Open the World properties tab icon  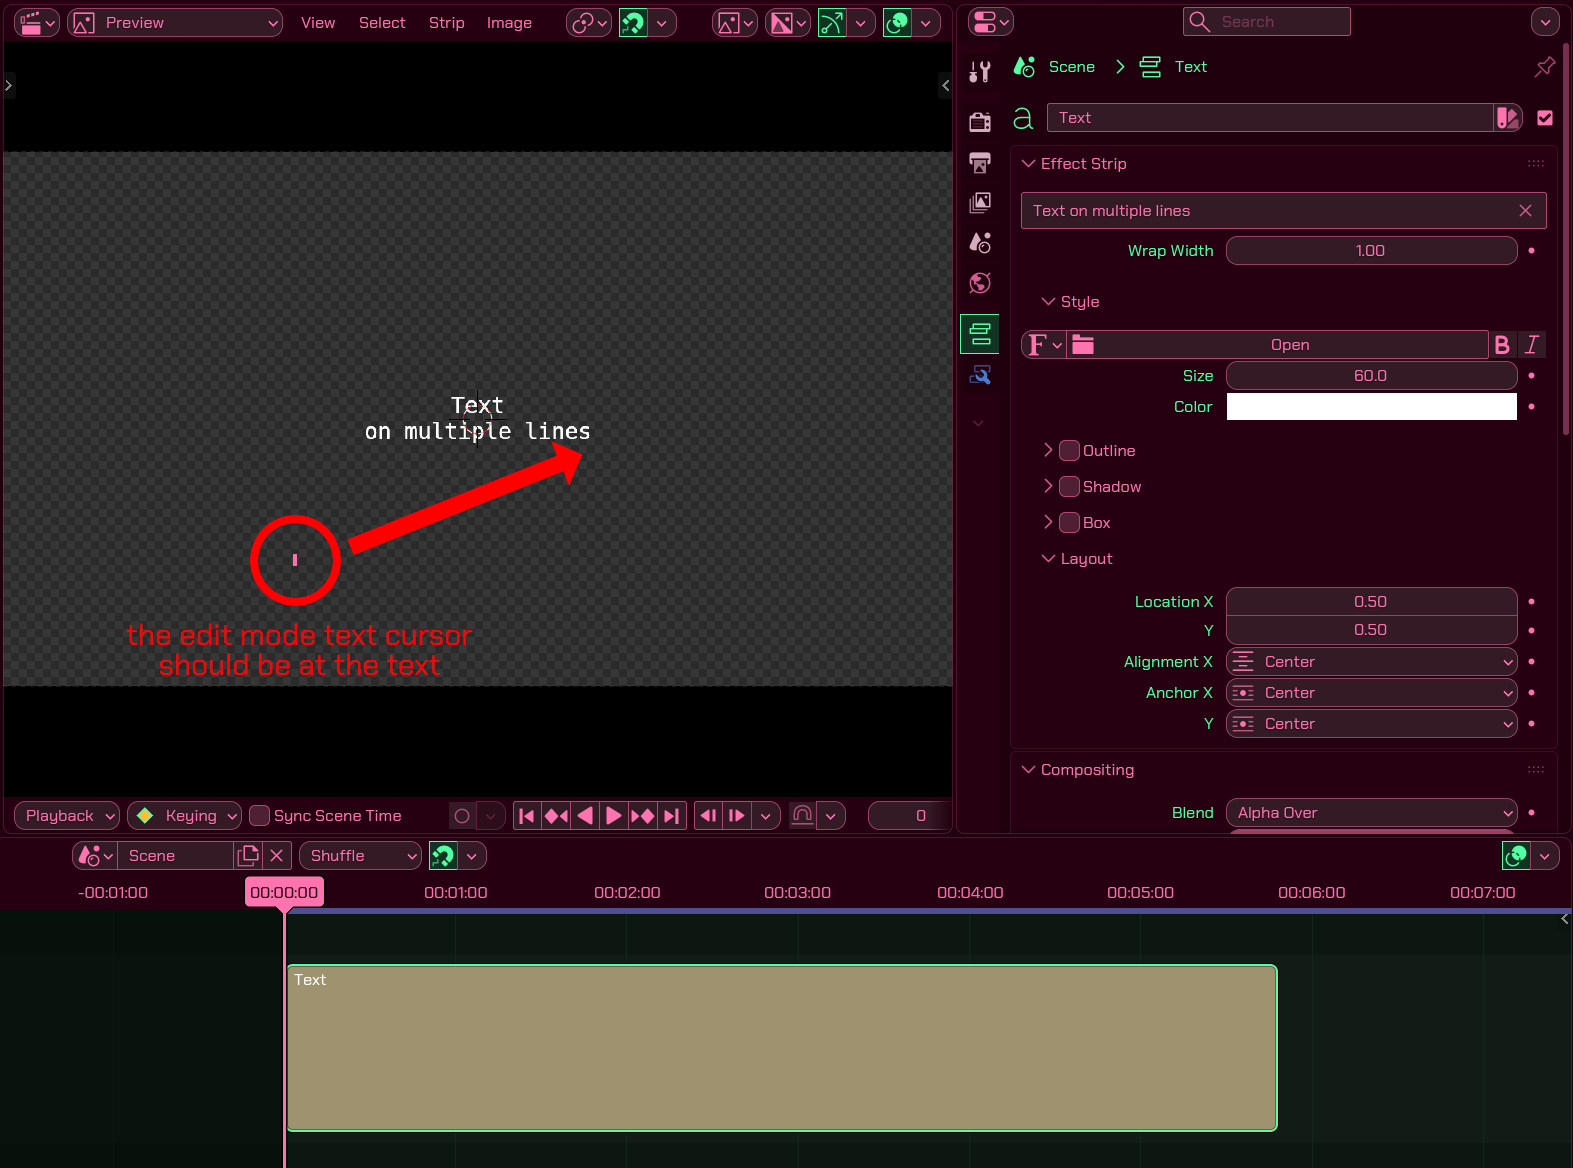[x=980, y=283]
